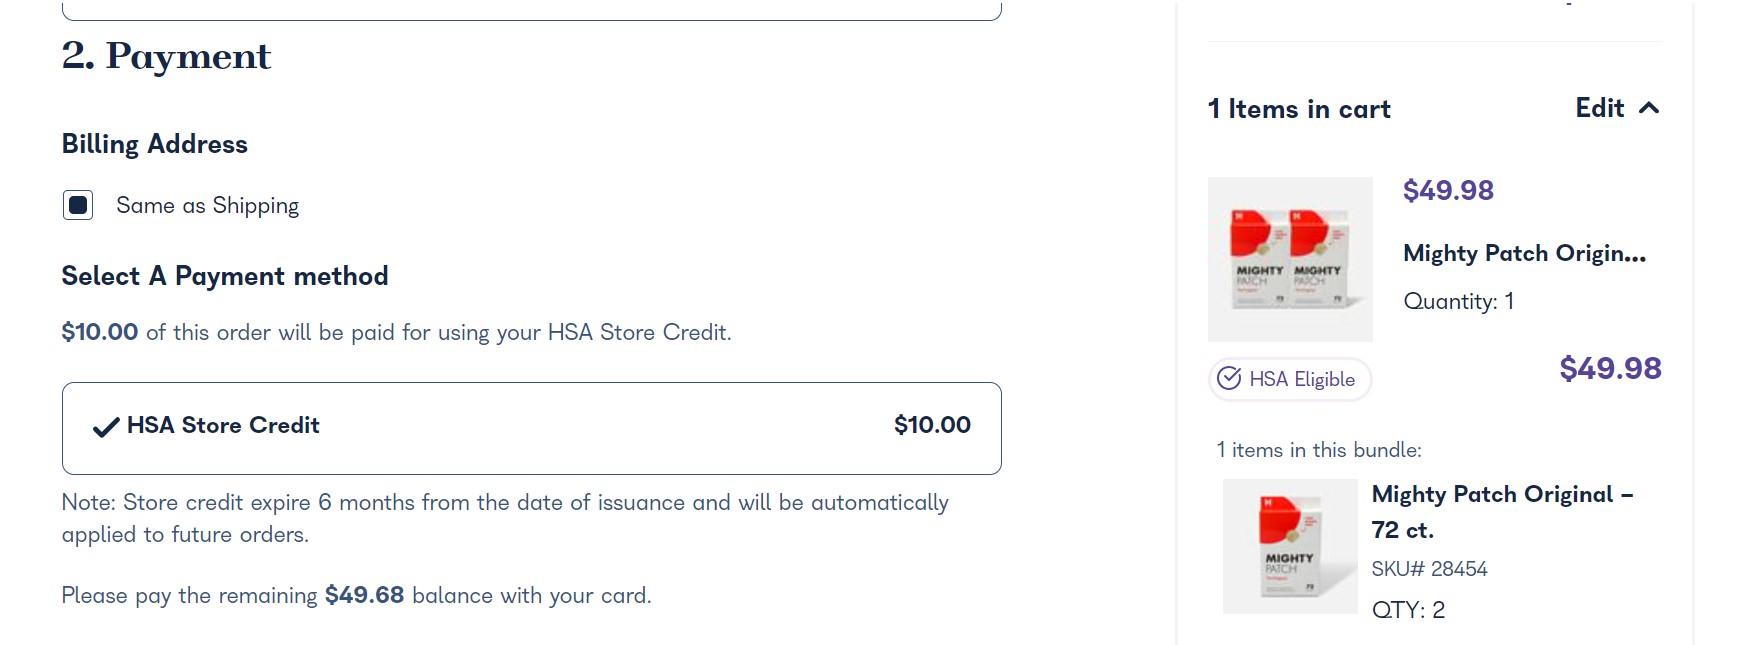Click the bundle item Mighty Patch thumbnail
Viewport: 1759px width, 645px height.
pyautogui.click(x=1290, y=546)
